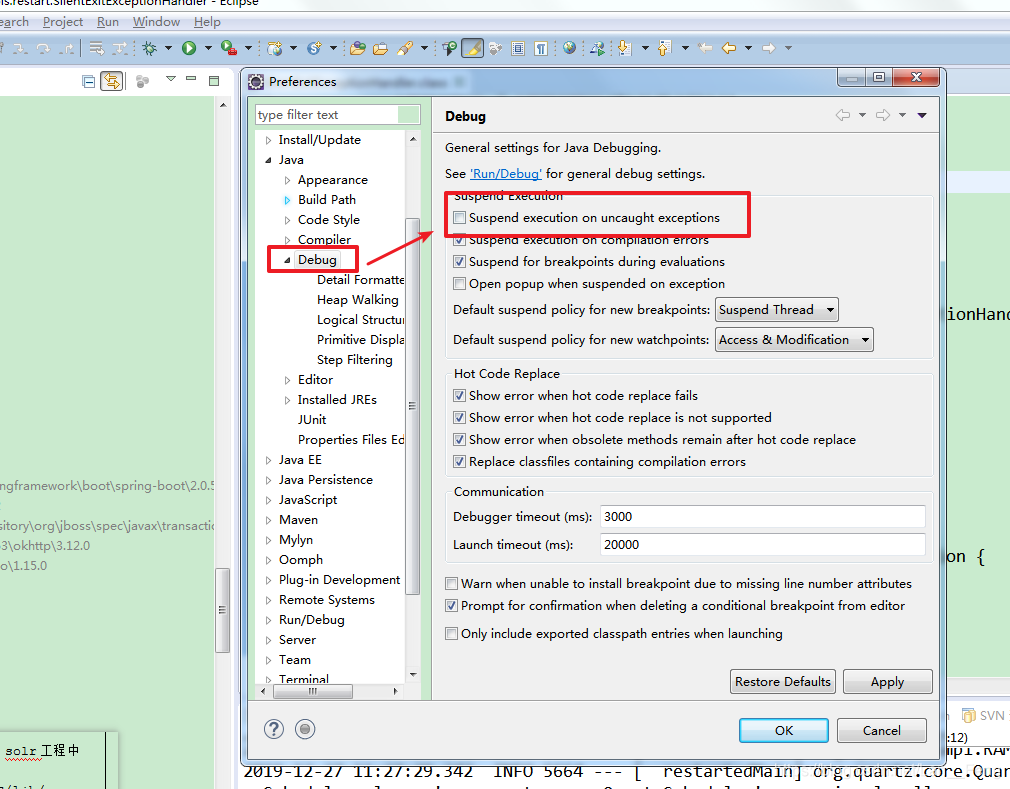Open the internal Web Browser globe icon
Image resolution: width=1010 pixels, height=789 pixels.
pos(568,48)
